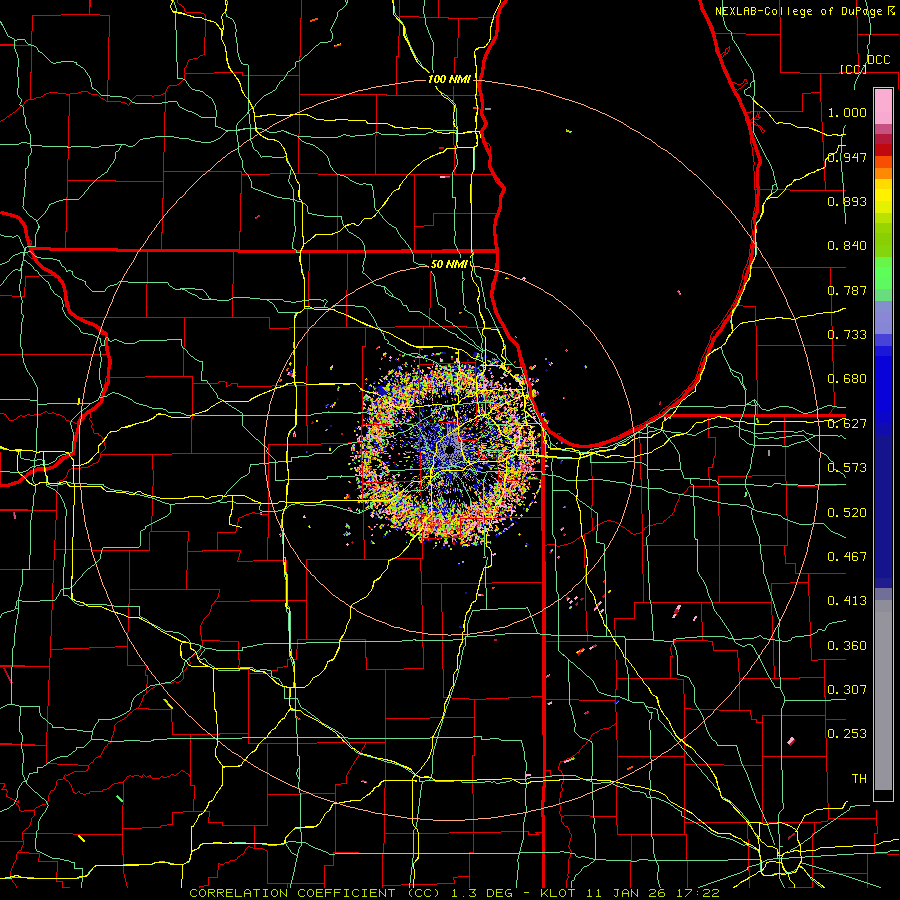
Task: Click the 0.573 scale value
Action: [847, 468]
